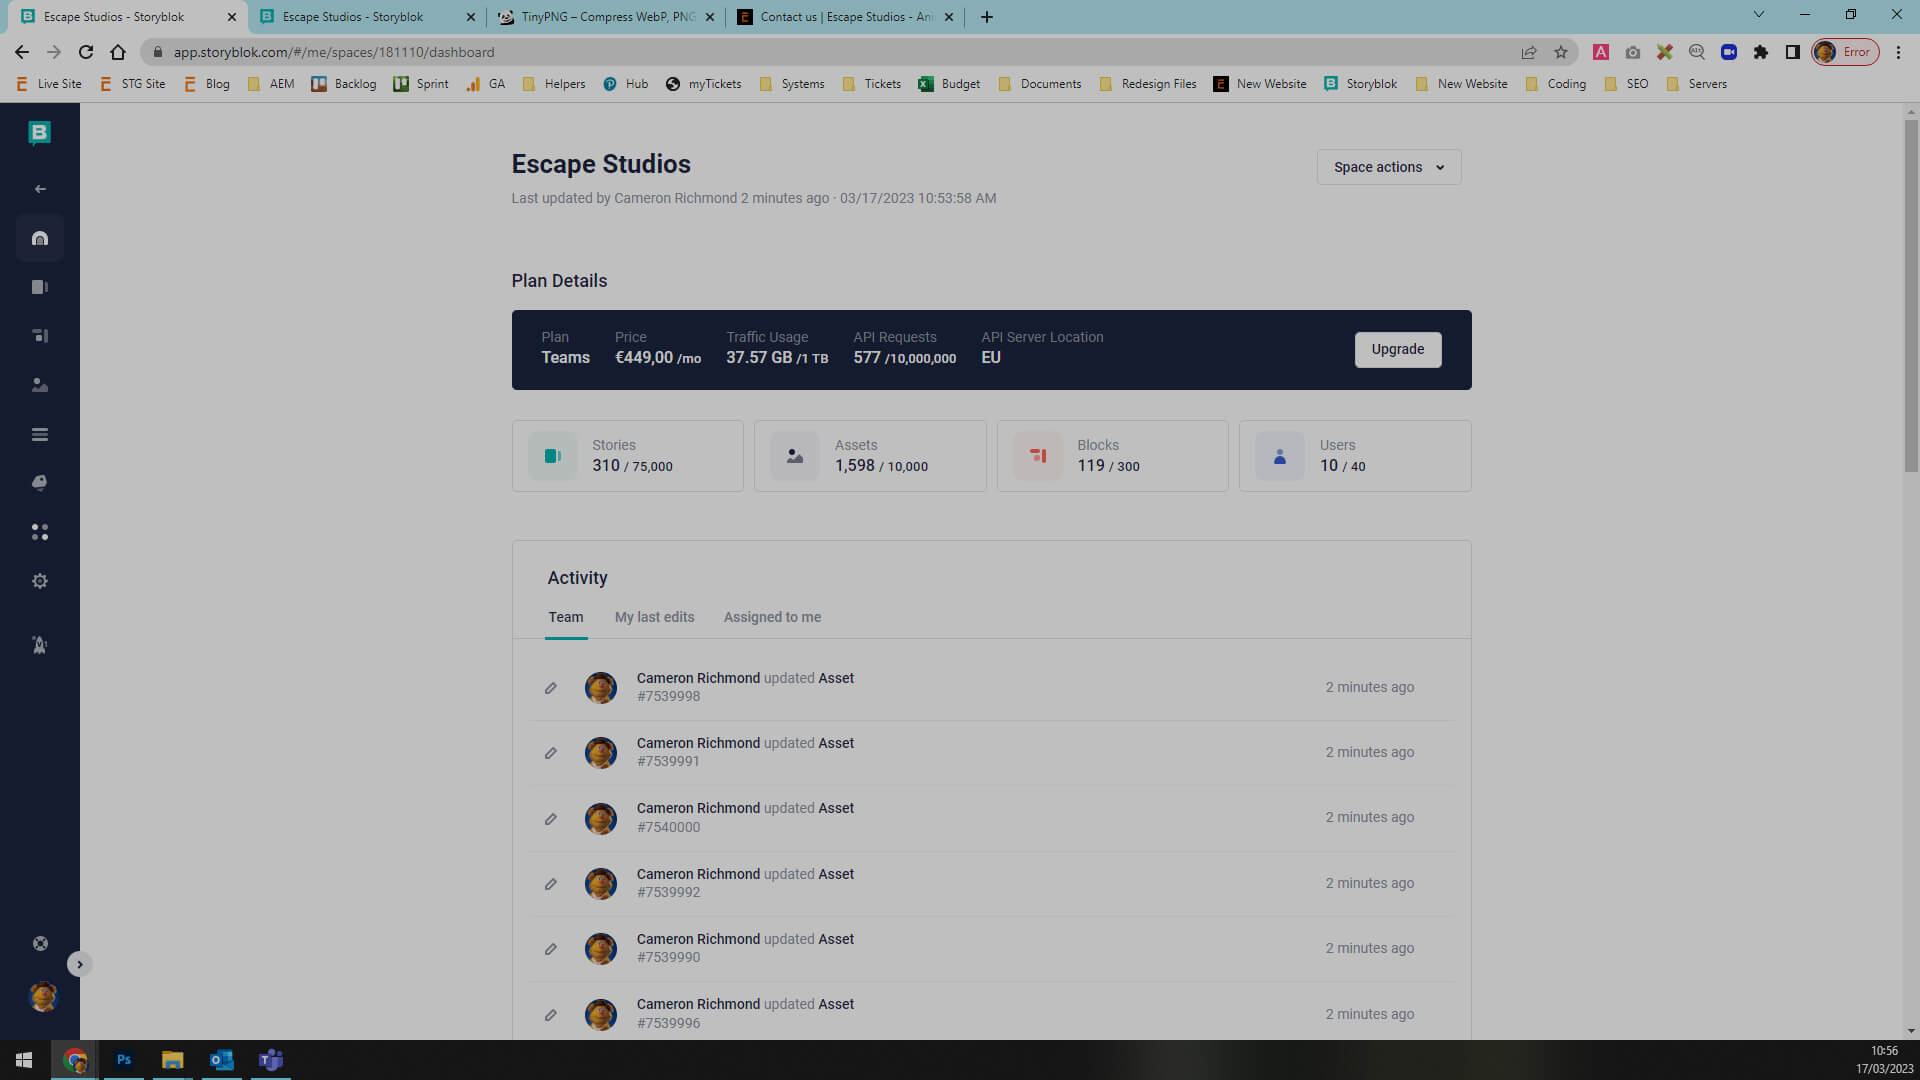The image size is (1920, 1080).
Task: Switch to Assigned to me tab
Action: pos(772,617)
